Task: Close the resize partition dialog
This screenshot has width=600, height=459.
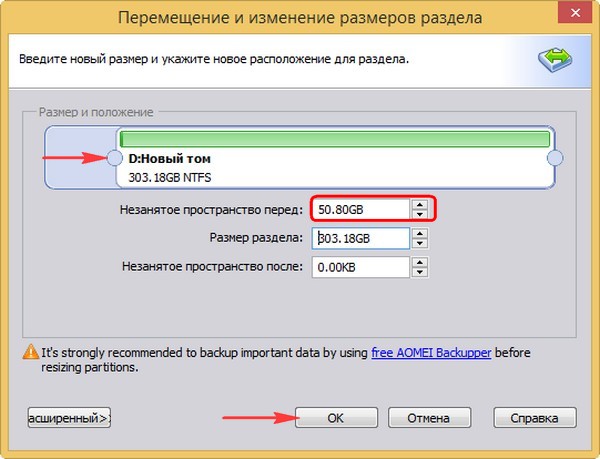Action: click(x=575, y=13)
